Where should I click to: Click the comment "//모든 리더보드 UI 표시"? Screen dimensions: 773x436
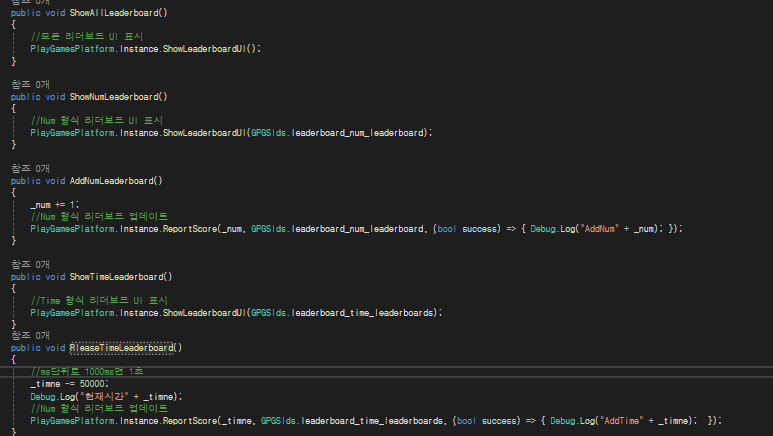[x=86, y=36]
